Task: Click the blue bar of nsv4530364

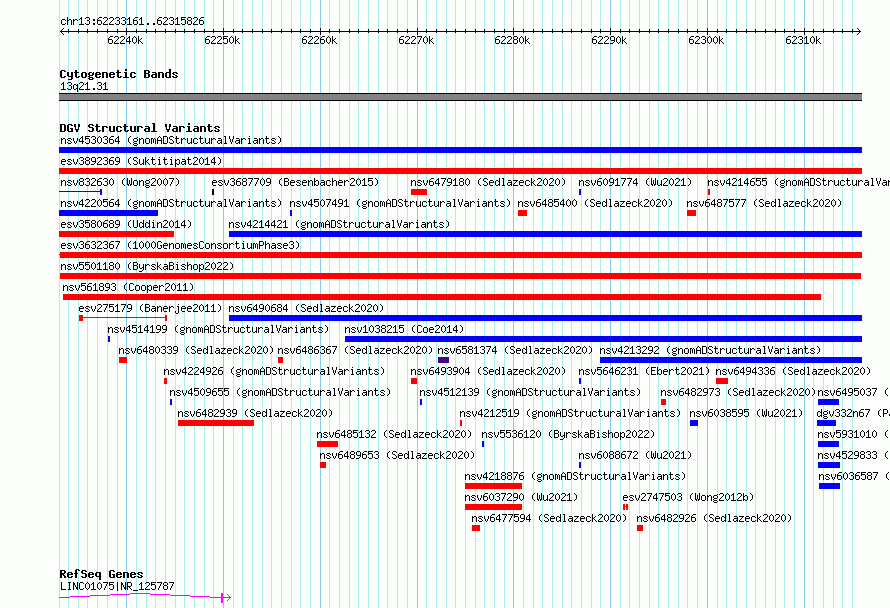Action: click(460, 150)
